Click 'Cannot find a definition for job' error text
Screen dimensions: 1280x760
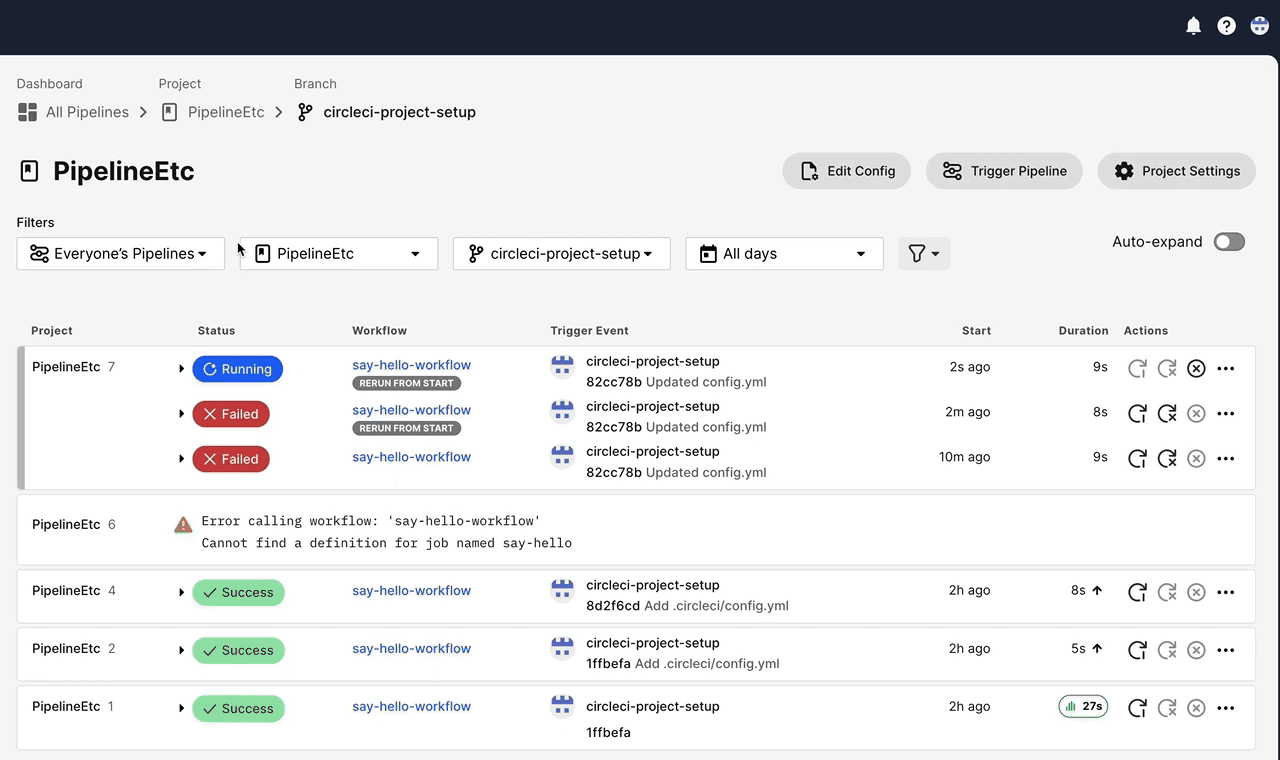386,543
